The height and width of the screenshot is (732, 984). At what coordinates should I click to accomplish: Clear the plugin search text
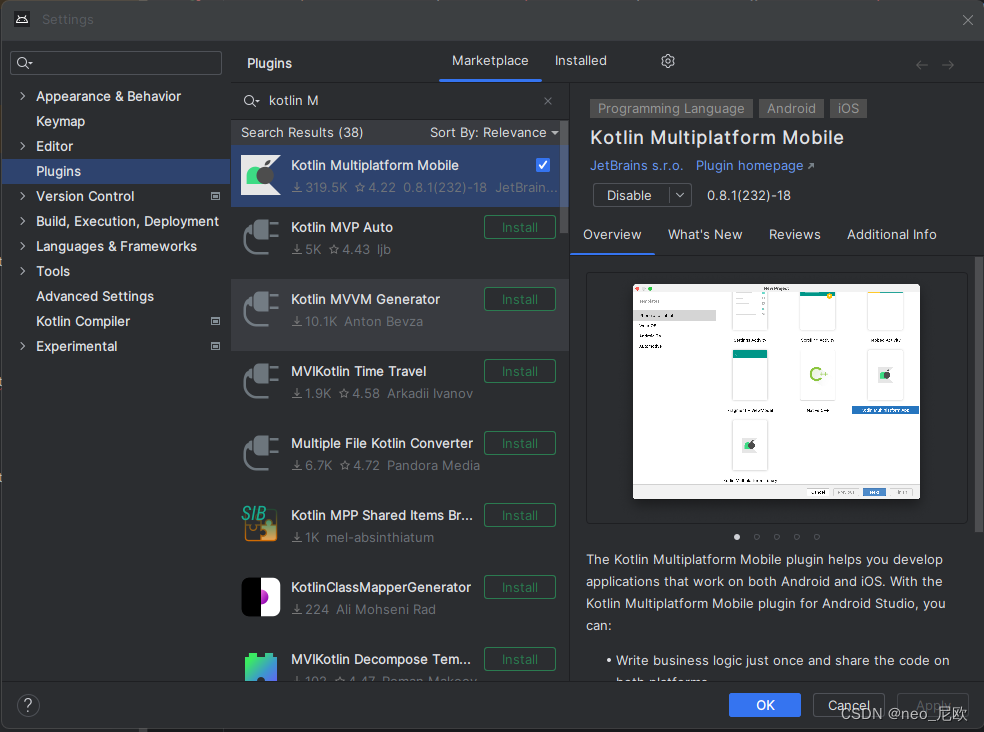(548, 100)
